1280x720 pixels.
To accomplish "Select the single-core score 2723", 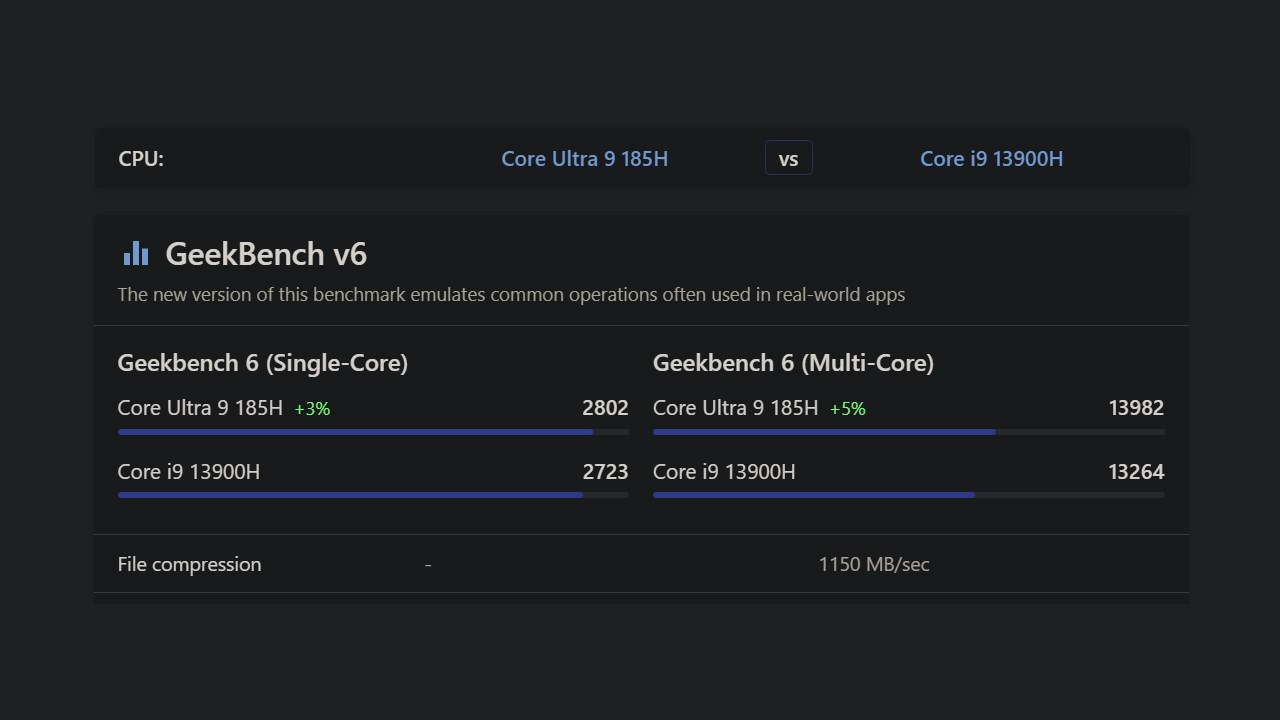I will pyautogui.click(x=605, y=472).
